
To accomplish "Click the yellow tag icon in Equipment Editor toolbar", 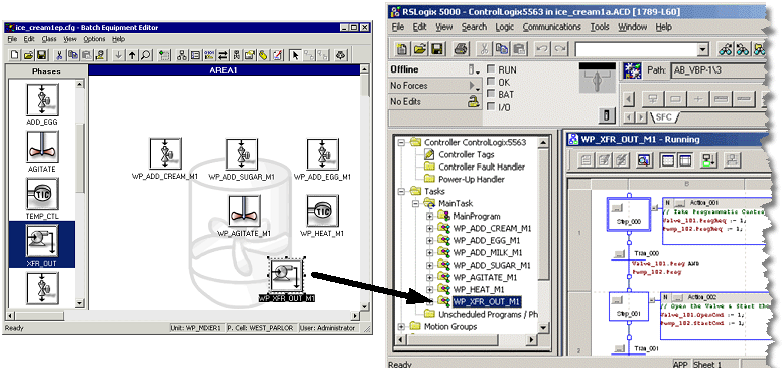I will 263,55.
